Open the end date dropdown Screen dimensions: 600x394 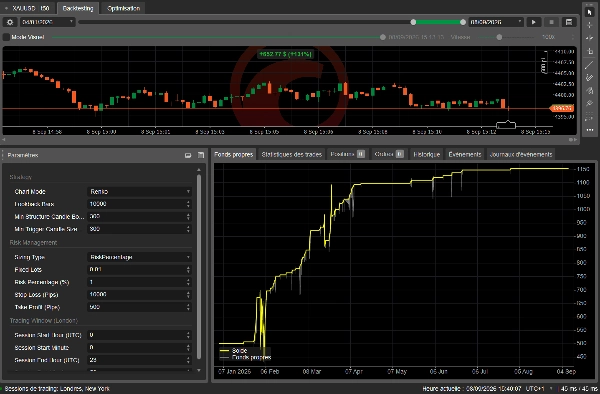point(496,22)
